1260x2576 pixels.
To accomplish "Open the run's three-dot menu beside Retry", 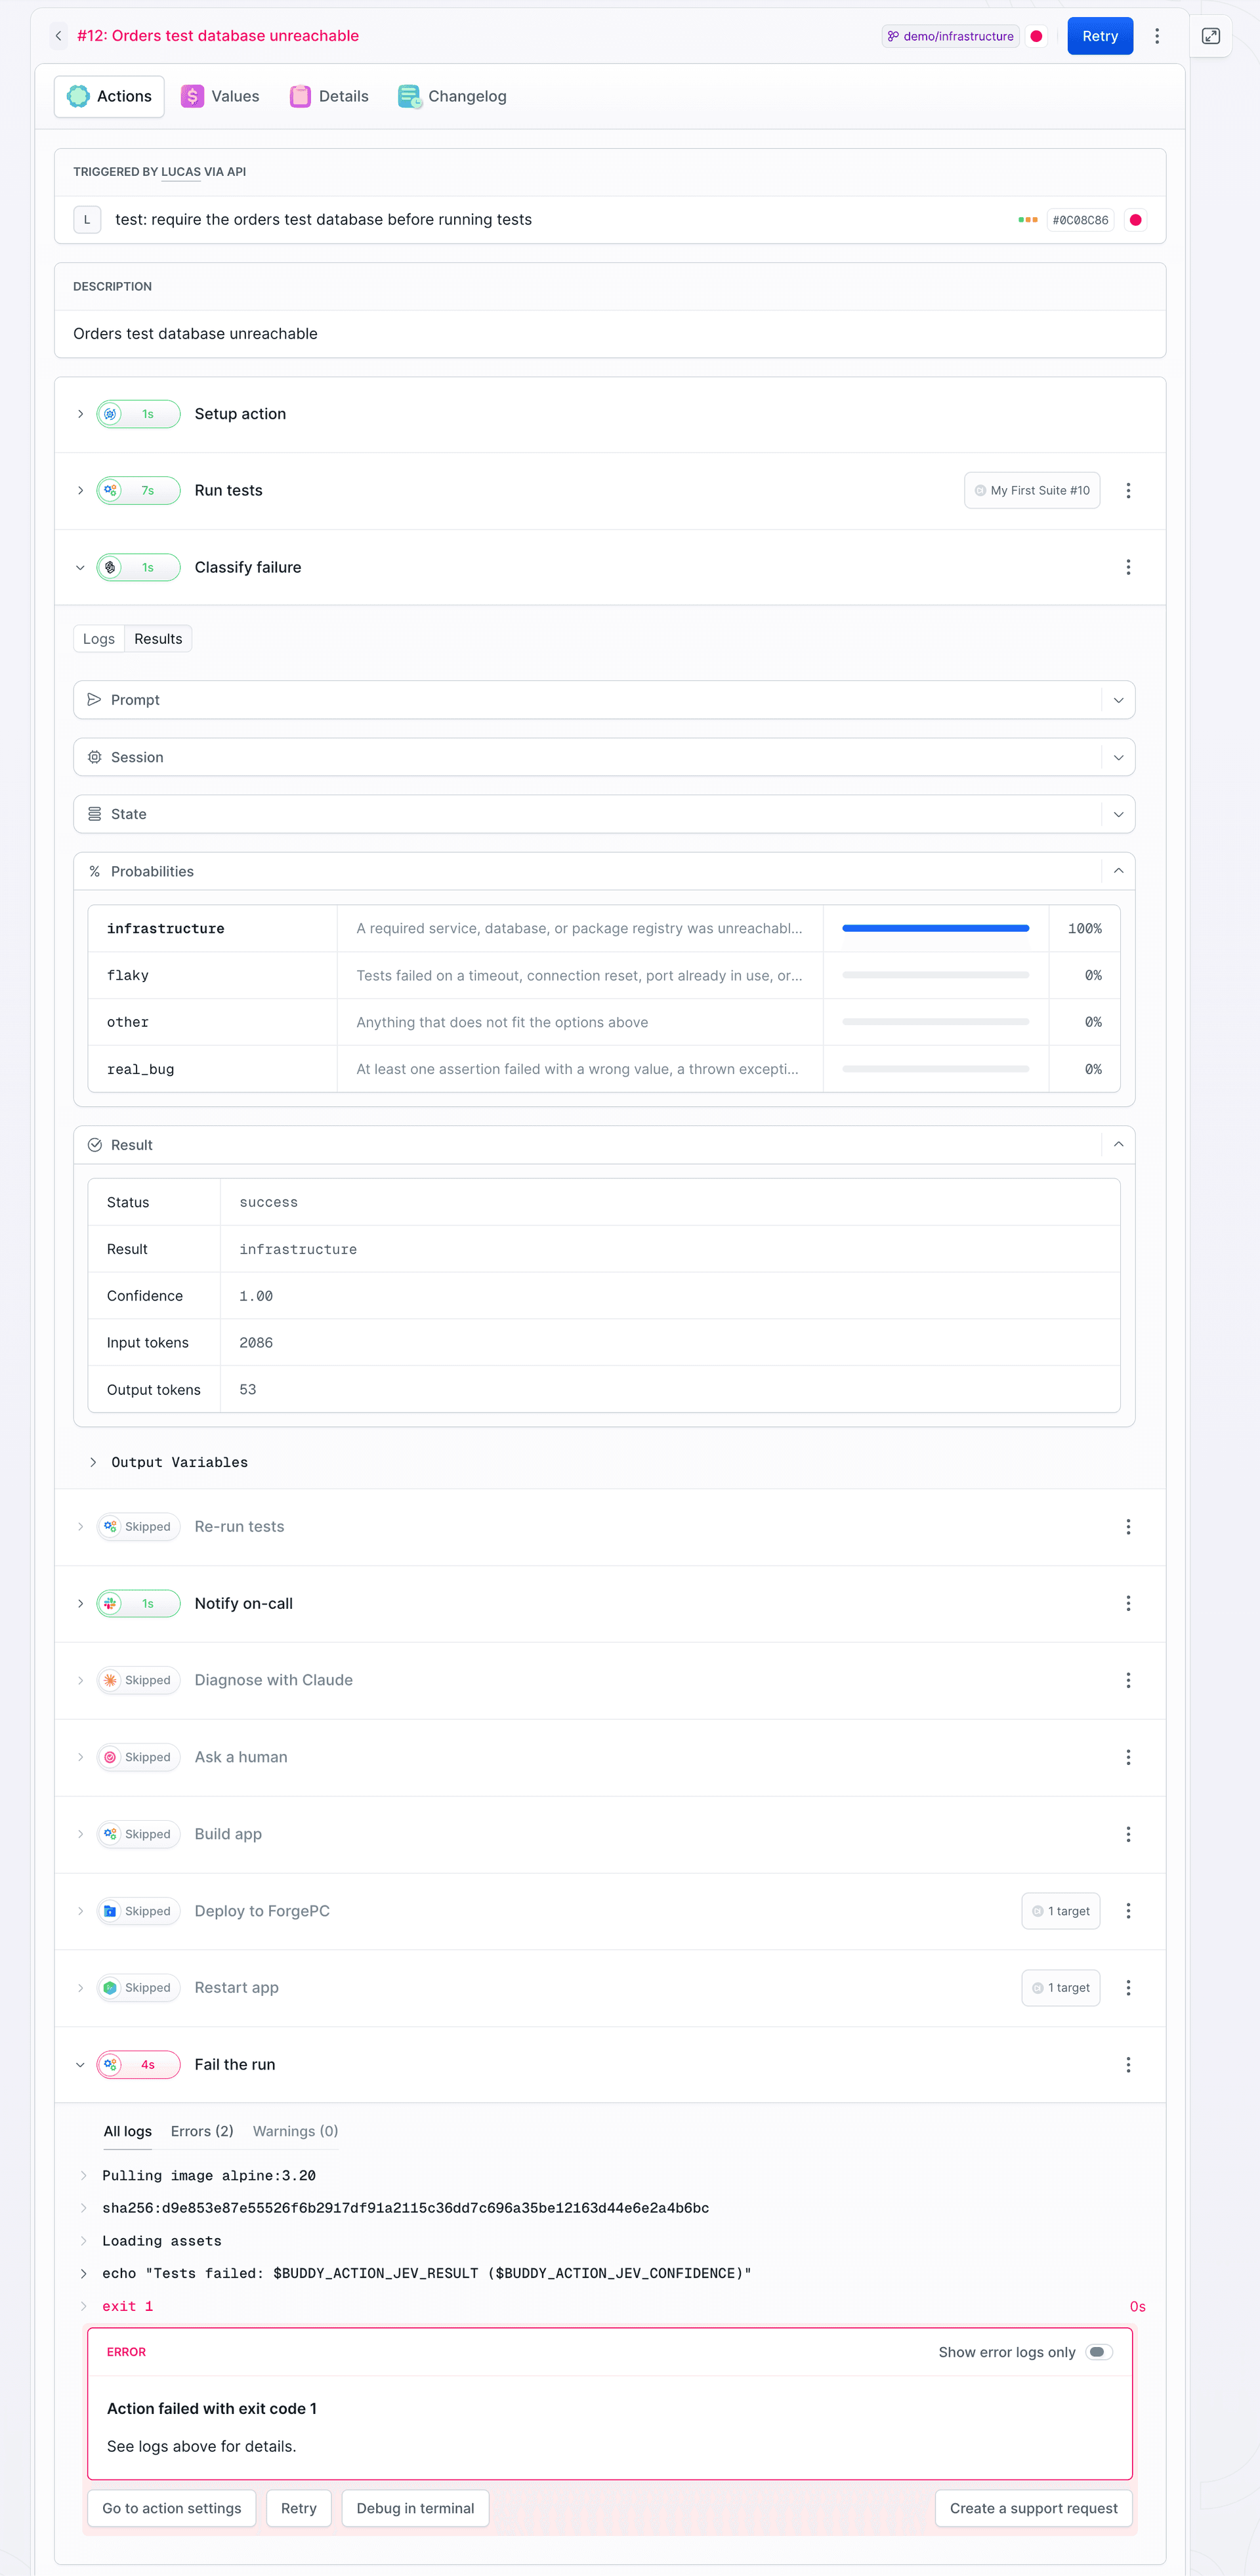I will 1157,36.
